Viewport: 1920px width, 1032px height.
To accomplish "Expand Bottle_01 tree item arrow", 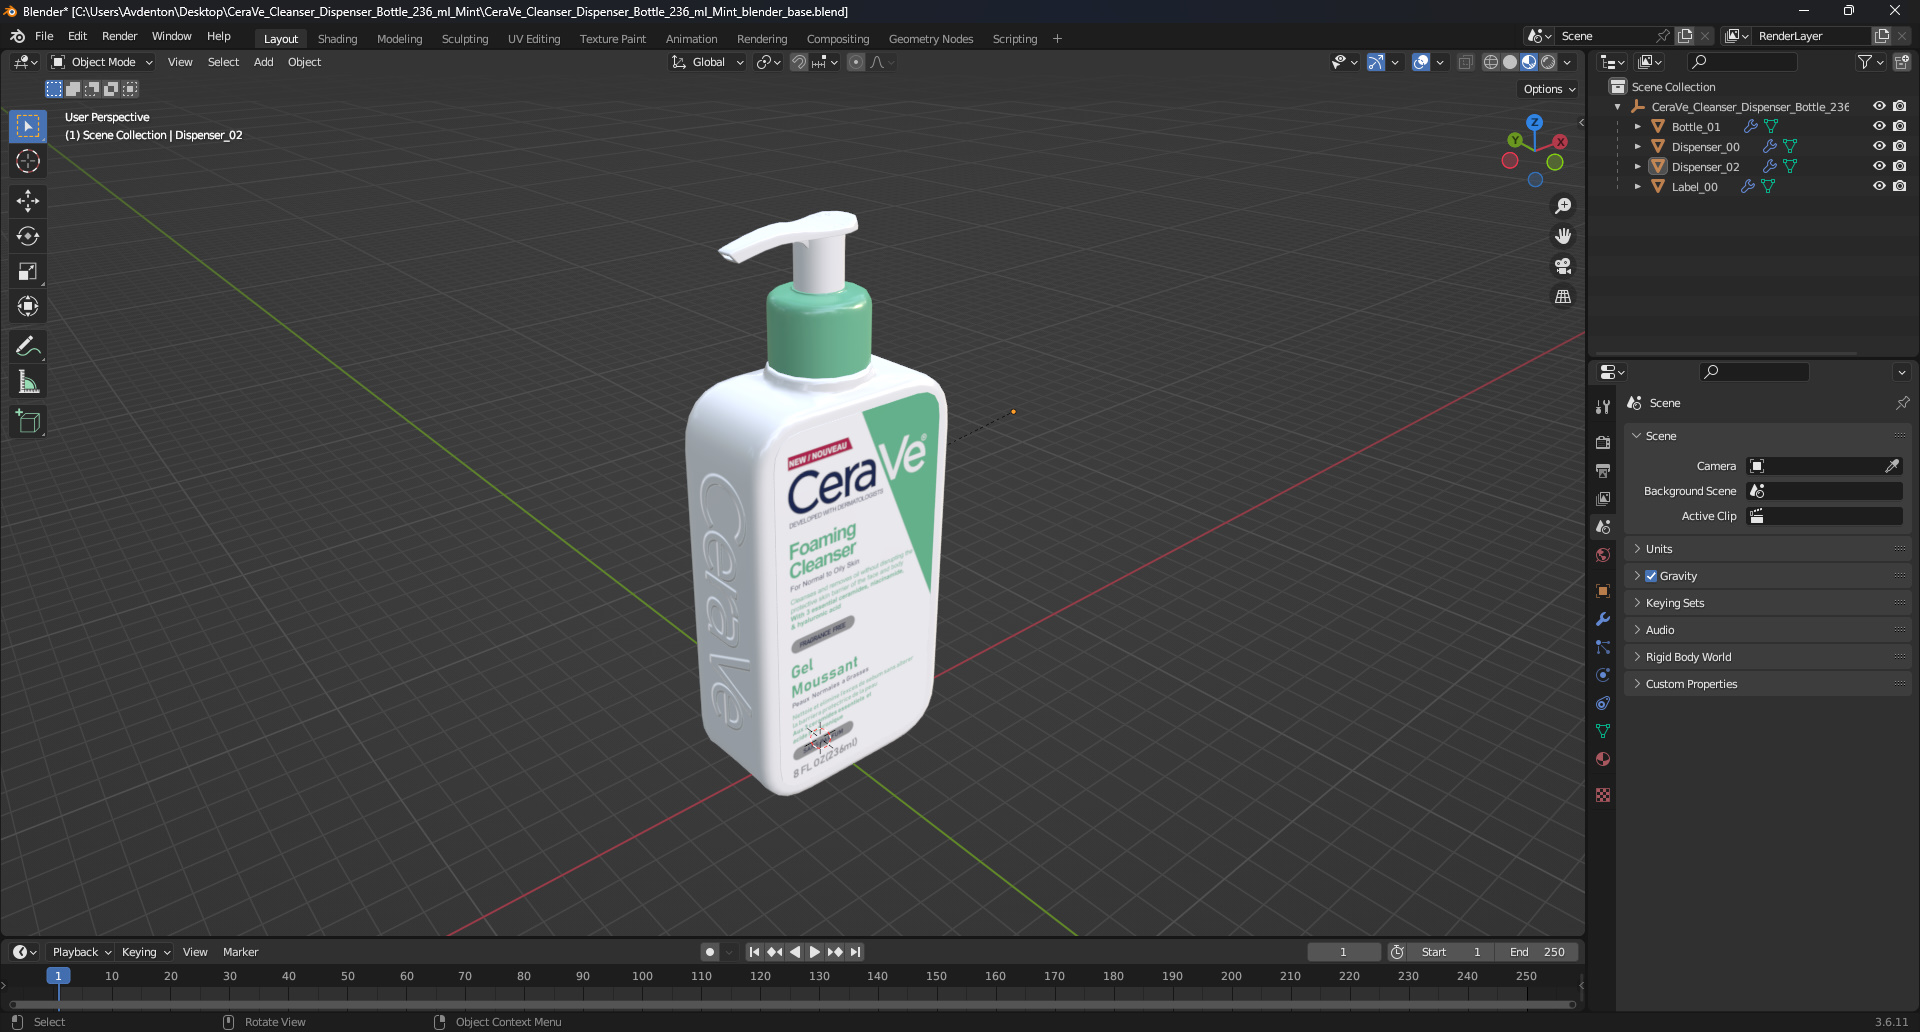I will (1637, 127).
